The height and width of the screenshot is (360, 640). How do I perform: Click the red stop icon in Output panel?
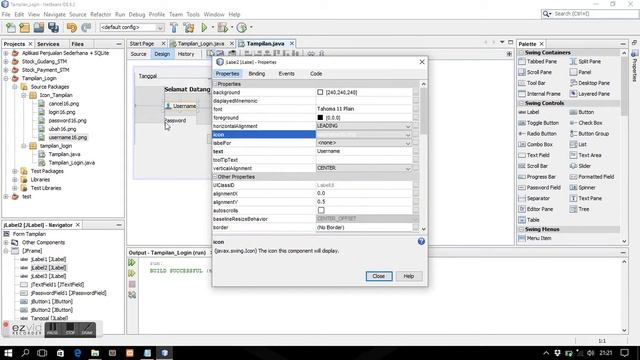[132, 284]
